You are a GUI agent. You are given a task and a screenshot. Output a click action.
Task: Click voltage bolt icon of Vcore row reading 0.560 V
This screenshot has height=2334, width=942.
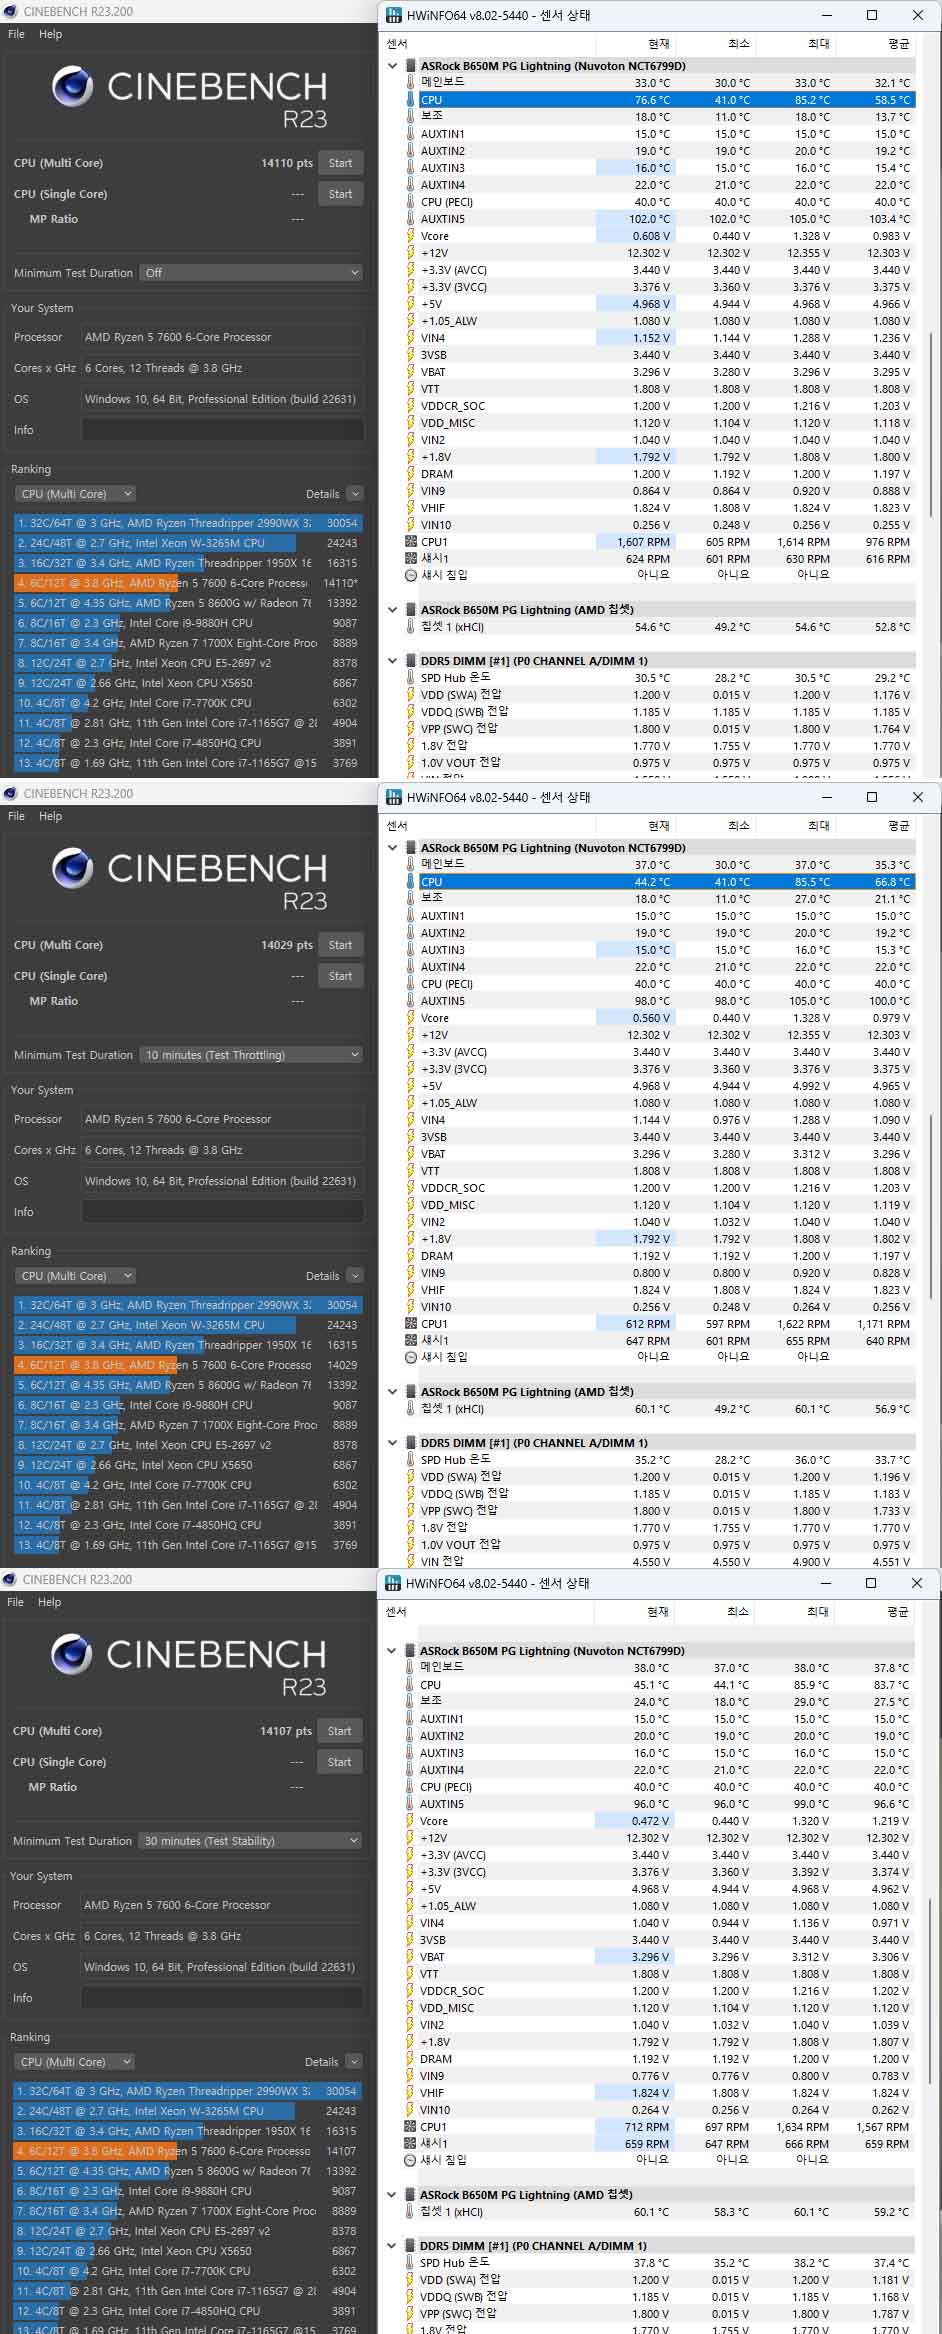tap(410, 1018)
